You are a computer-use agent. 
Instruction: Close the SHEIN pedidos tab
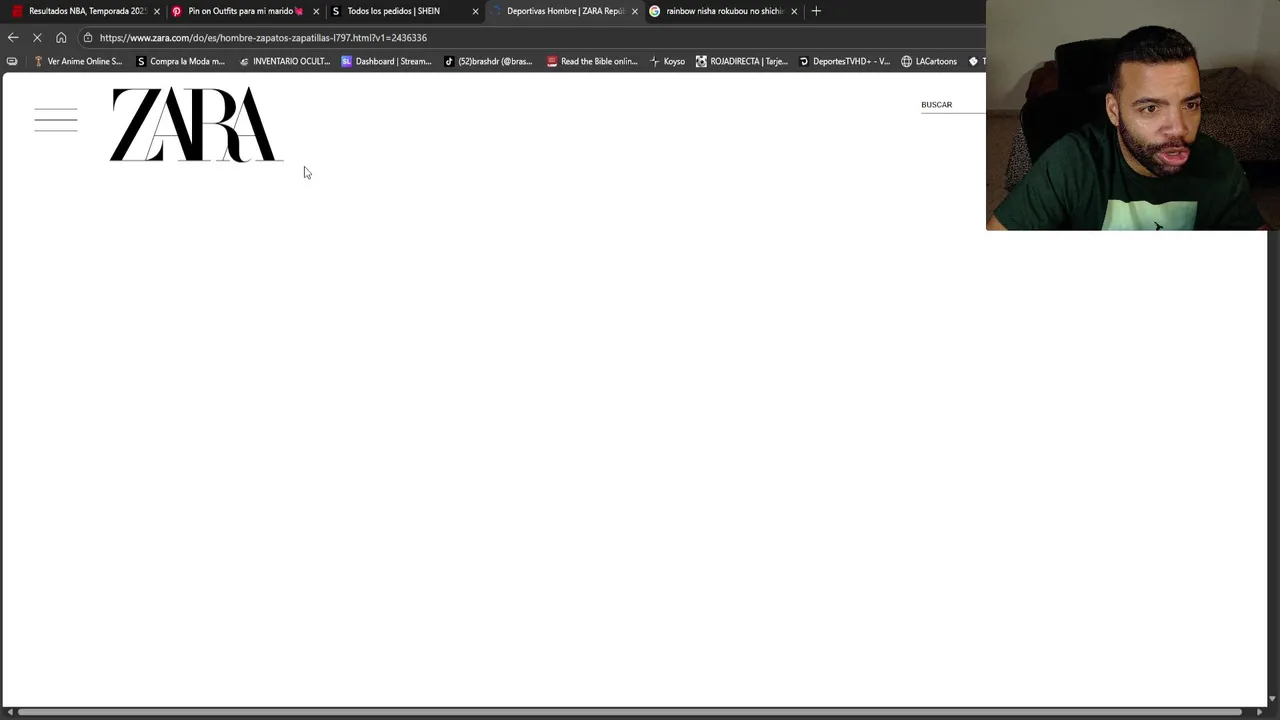475,11
